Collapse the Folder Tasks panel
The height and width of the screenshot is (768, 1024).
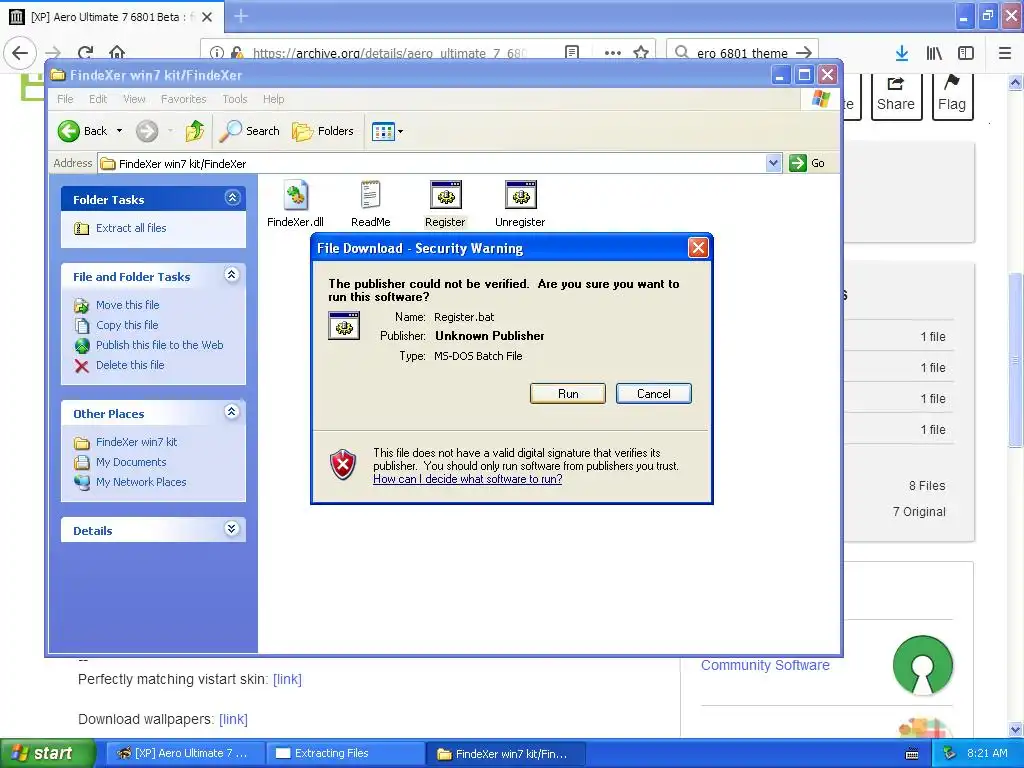[x=232, y=198]
